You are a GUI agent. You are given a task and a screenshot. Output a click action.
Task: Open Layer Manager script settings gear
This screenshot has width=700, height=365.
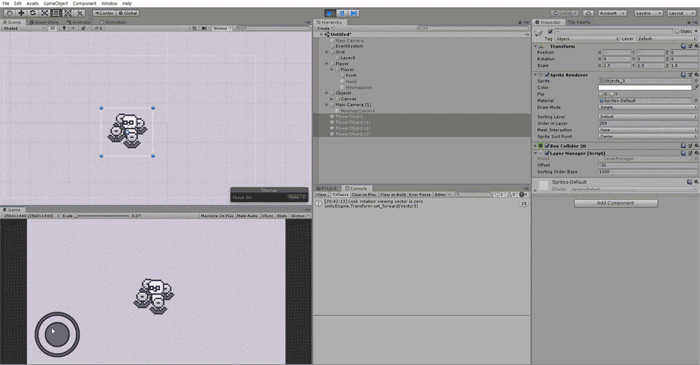click(696, 153)
